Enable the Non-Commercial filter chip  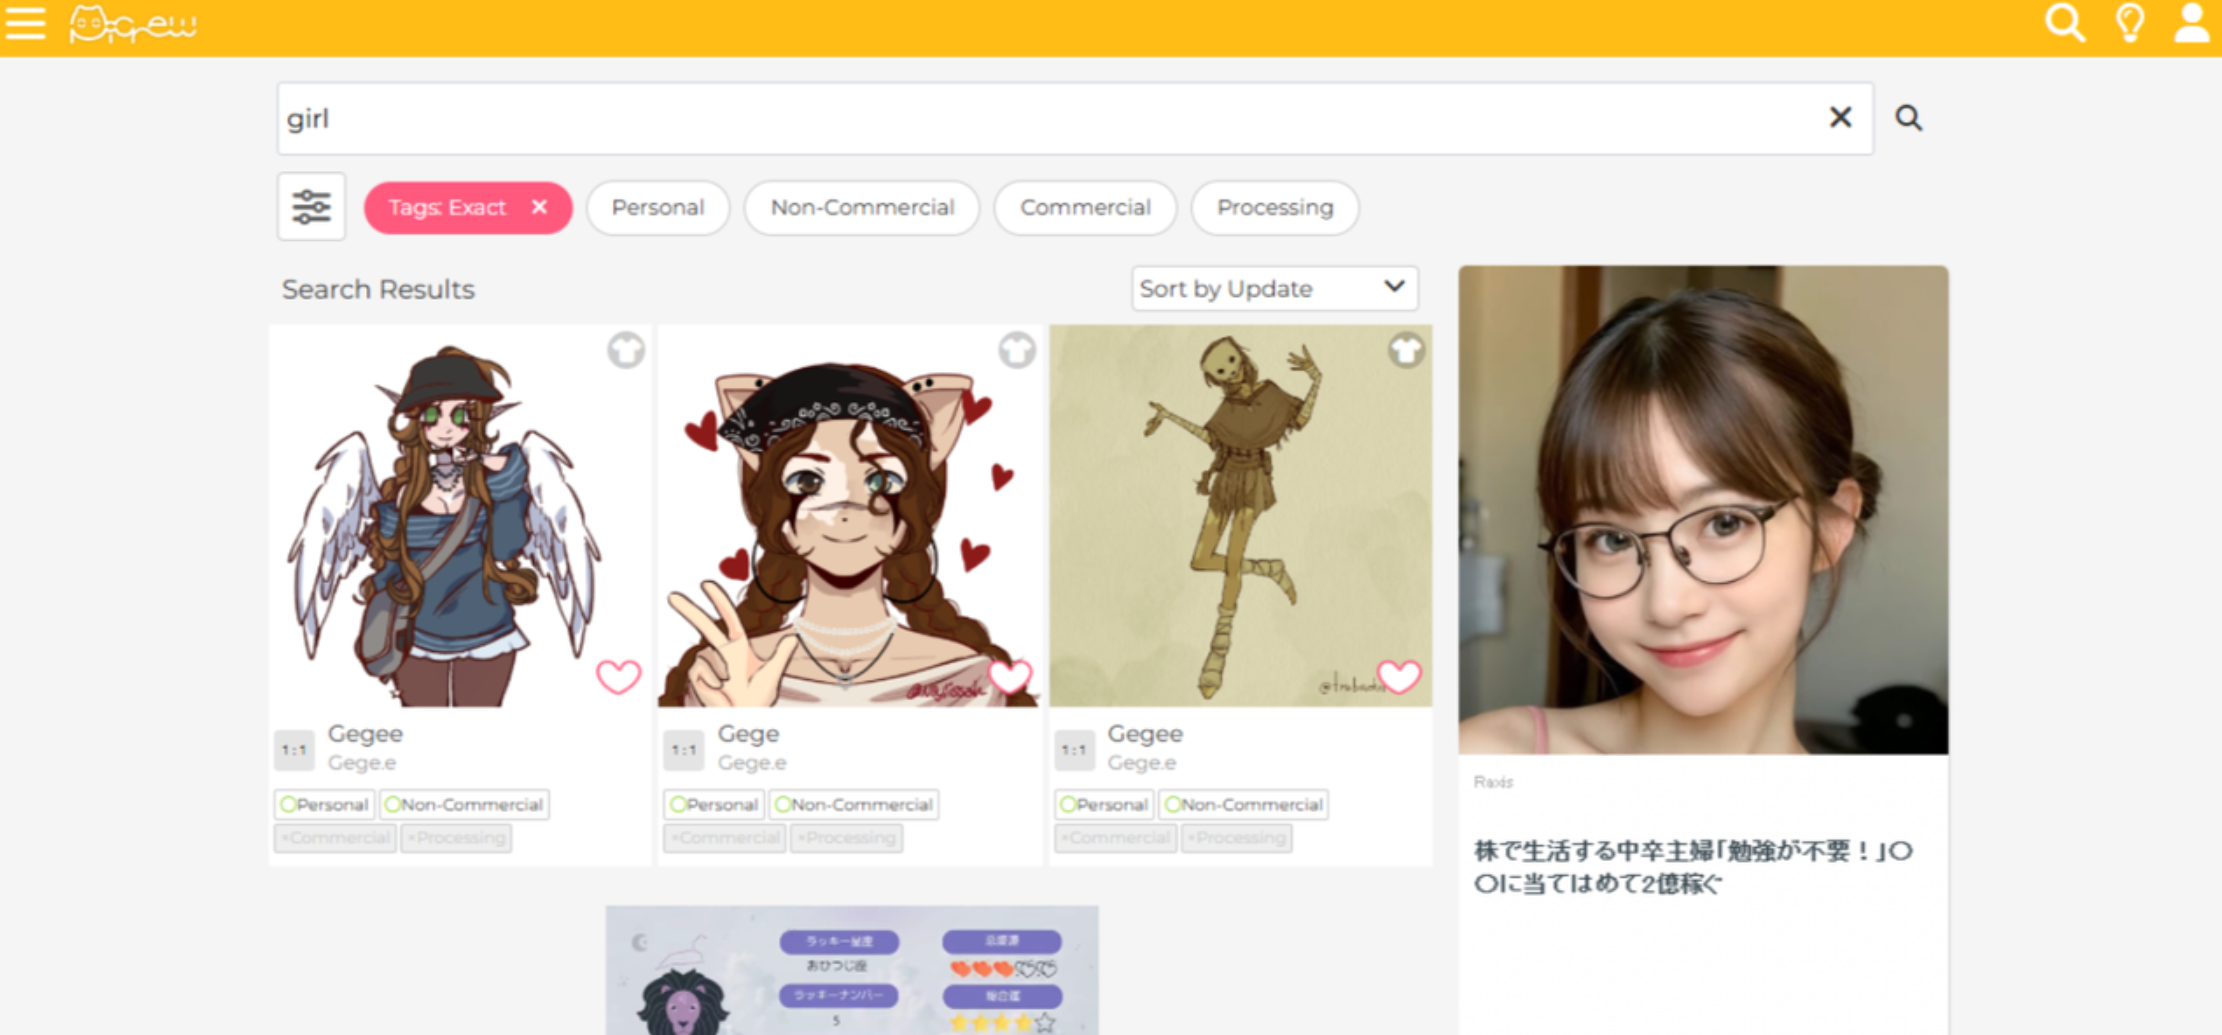click(x=862, y=207)
